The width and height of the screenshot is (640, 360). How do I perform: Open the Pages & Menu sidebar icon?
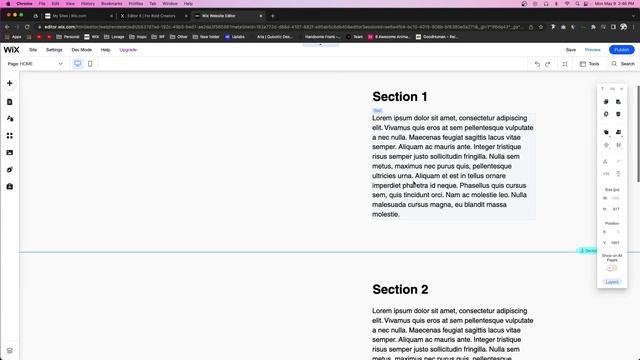pos(10,102)
